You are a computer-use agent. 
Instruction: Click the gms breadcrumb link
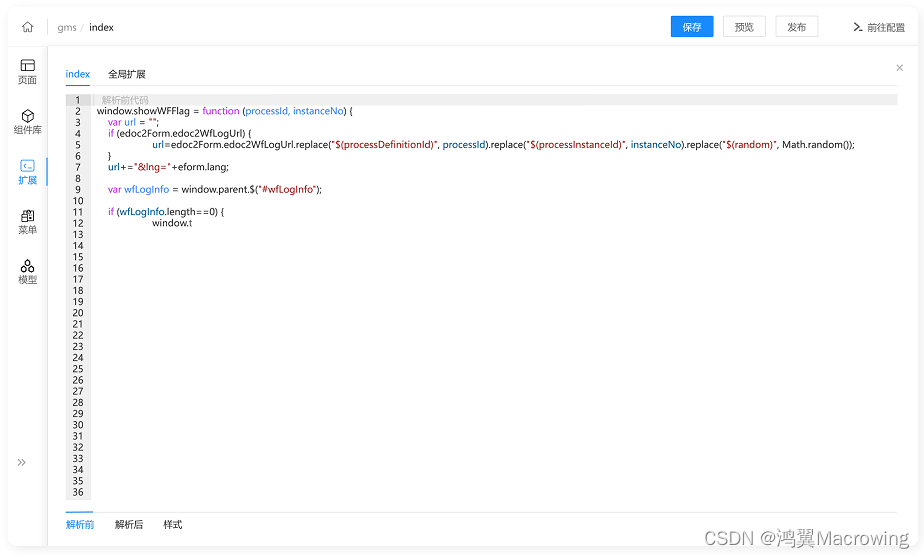pyautogui.click(x=67, y=28)
